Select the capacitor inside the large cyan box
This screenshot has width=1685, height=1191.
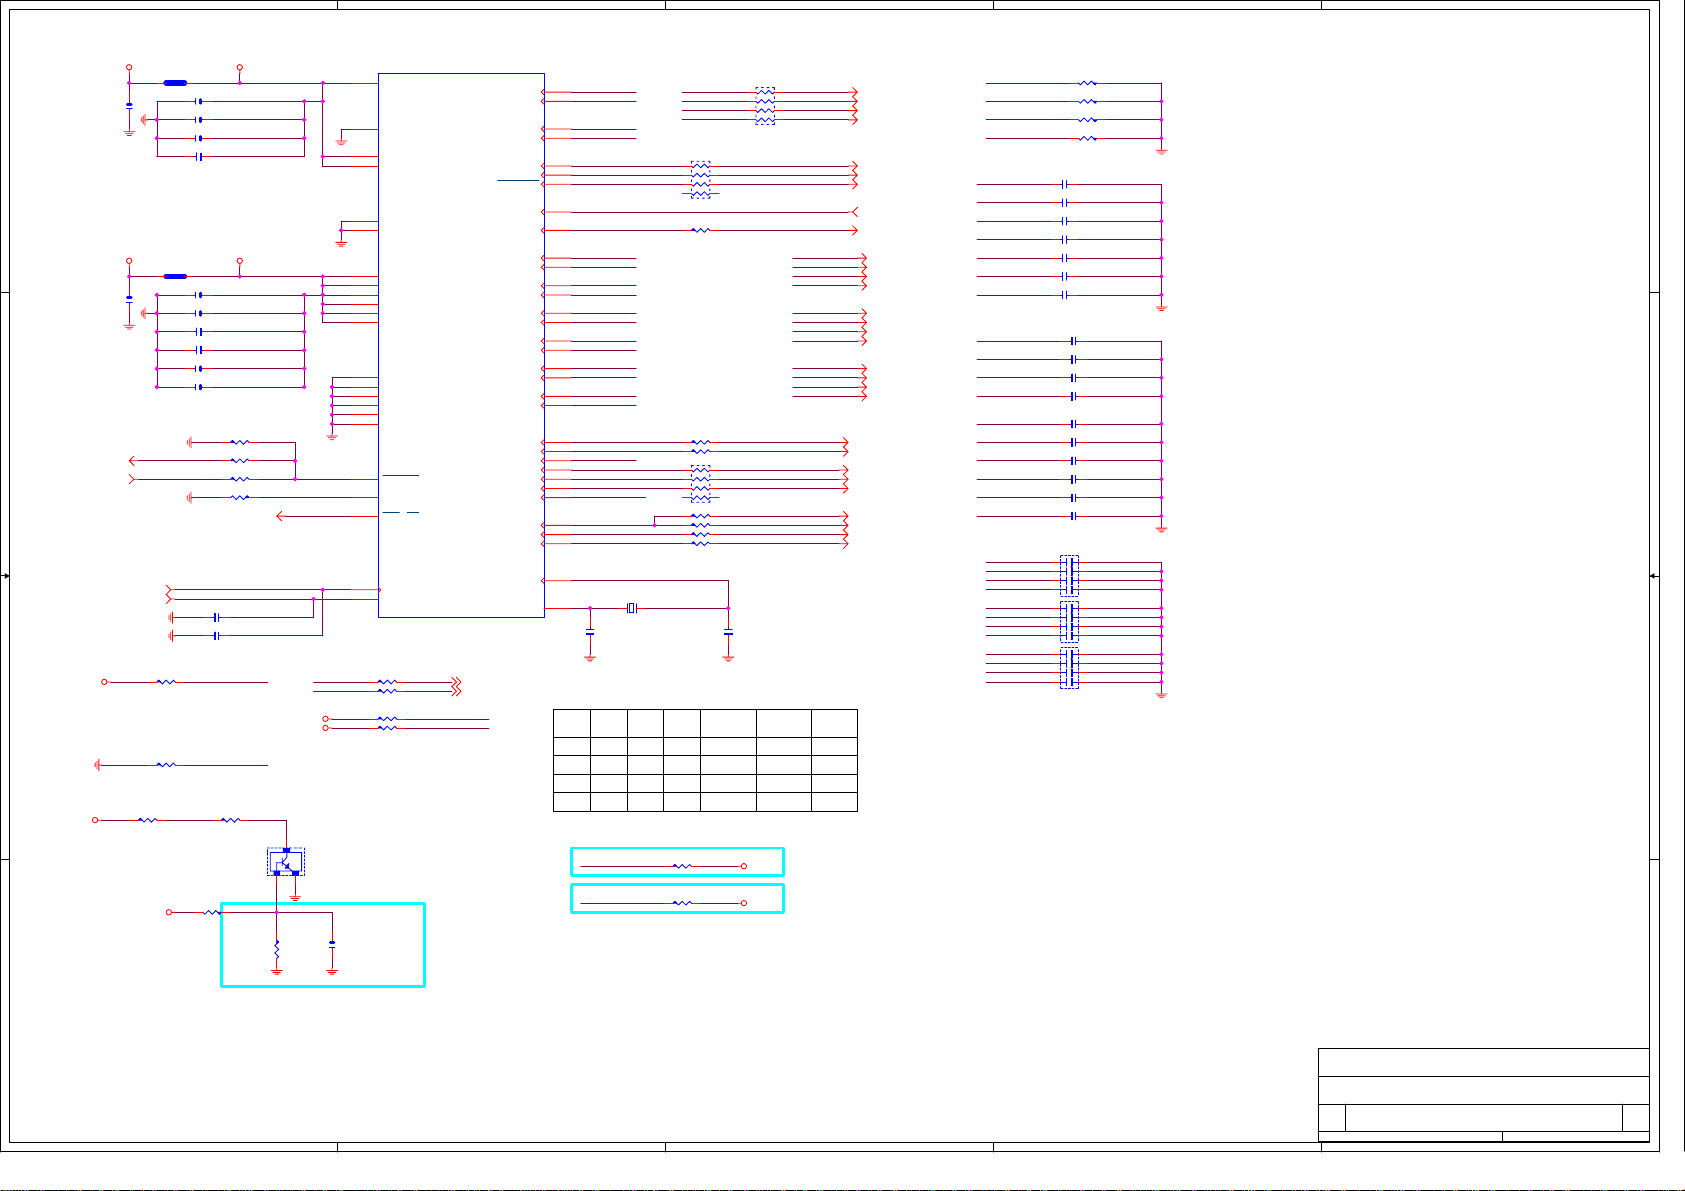(332, 943)
